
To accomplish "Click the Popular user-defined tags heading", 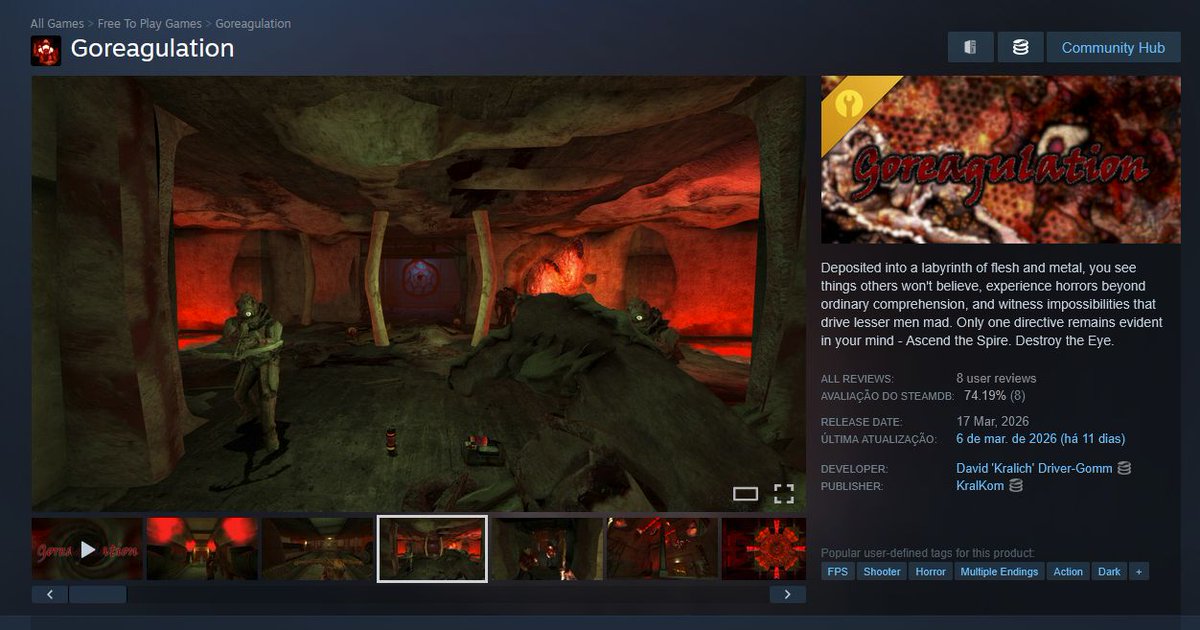I will 928,553.
